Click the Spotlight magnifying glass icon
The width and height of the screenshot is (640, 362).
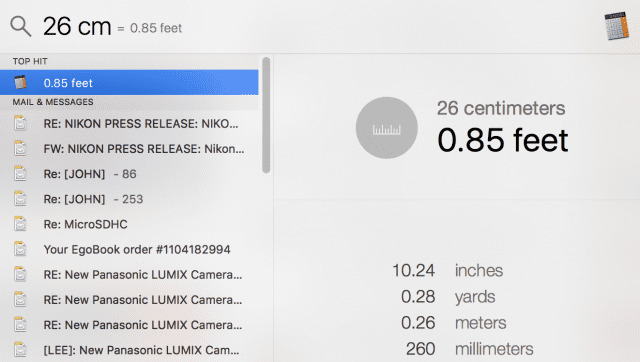21,27
